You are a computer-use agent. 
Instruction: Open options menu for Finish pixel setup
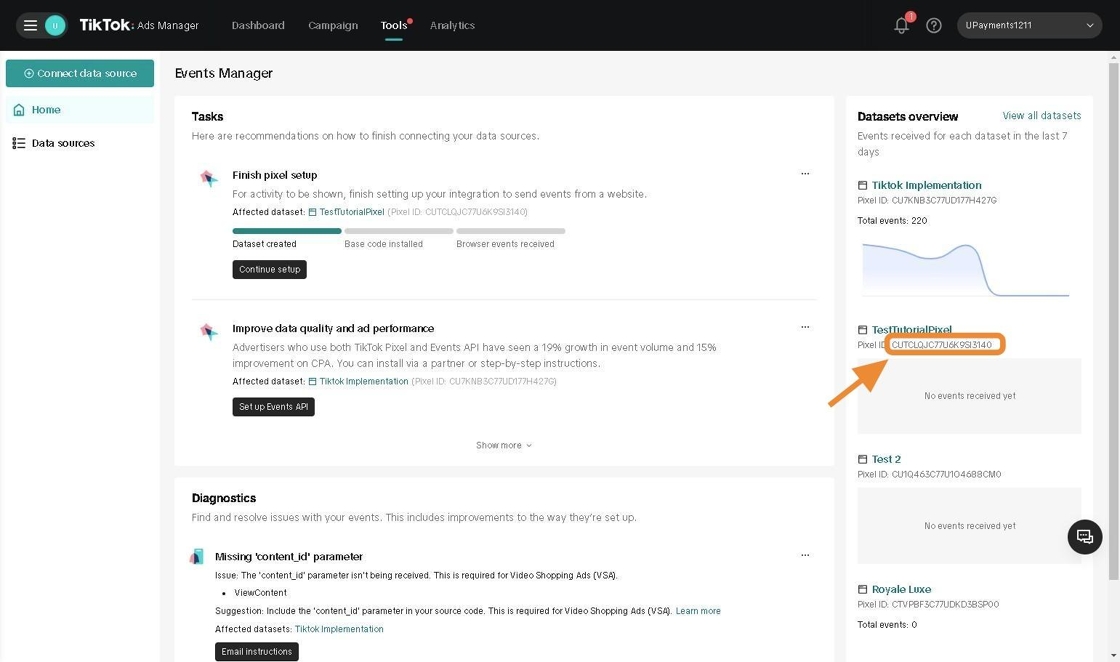[805, 174]
